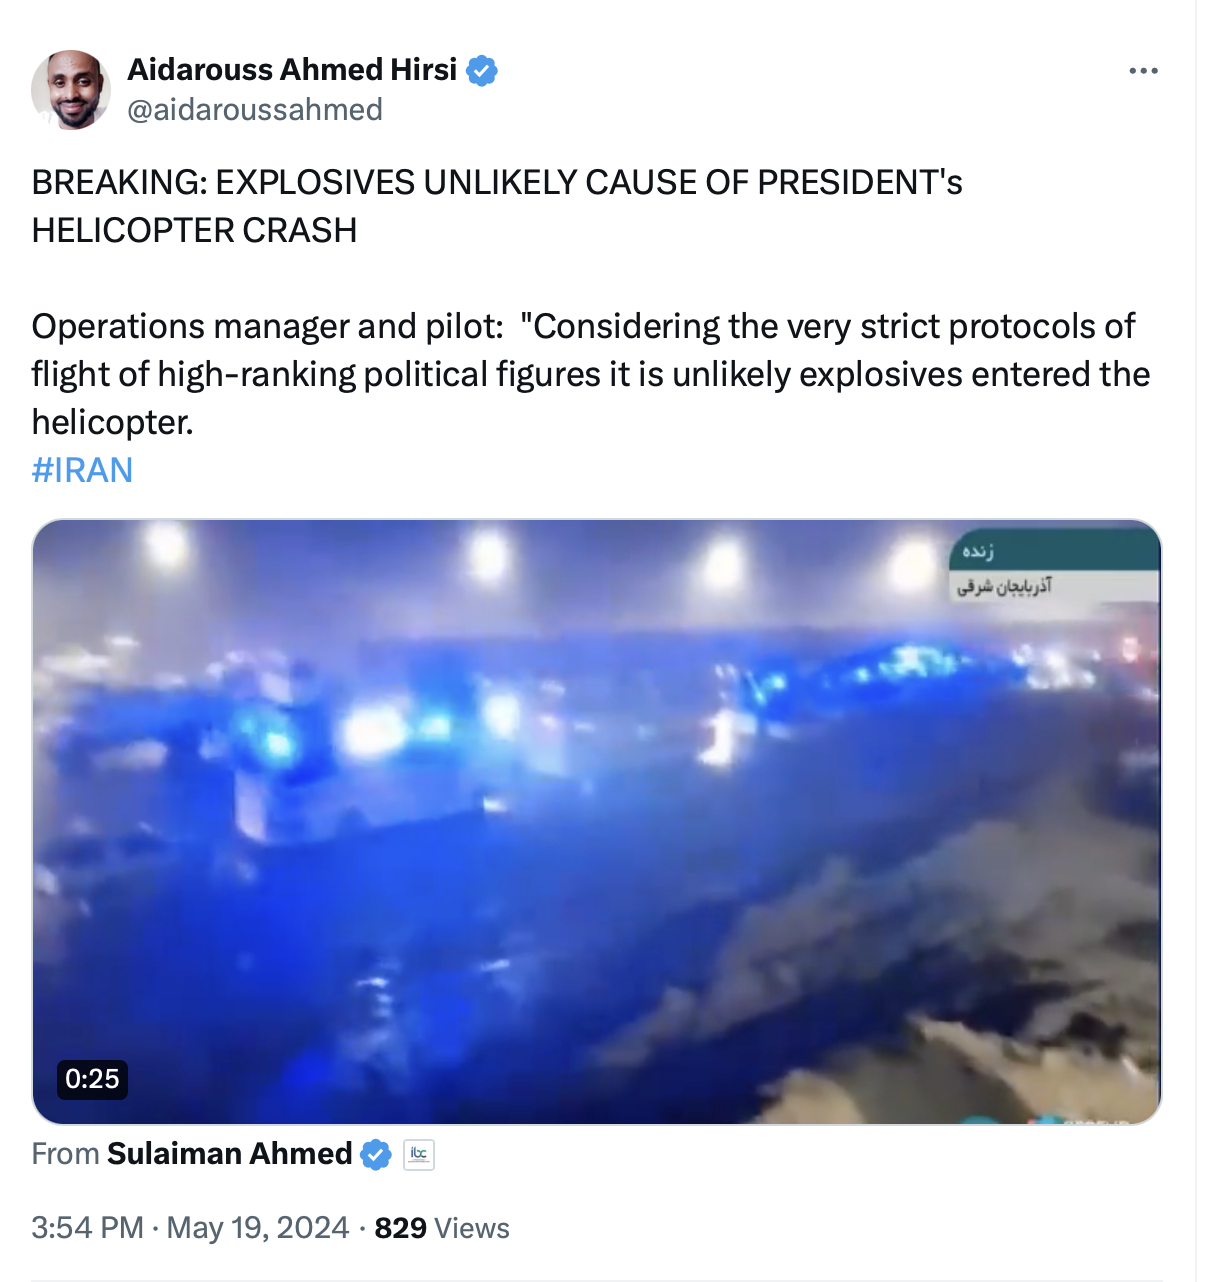Click the verified badge next to Sulaiman Ahmed
This screenshot has height=1282, width=1206.
(x=376, y=1154)
